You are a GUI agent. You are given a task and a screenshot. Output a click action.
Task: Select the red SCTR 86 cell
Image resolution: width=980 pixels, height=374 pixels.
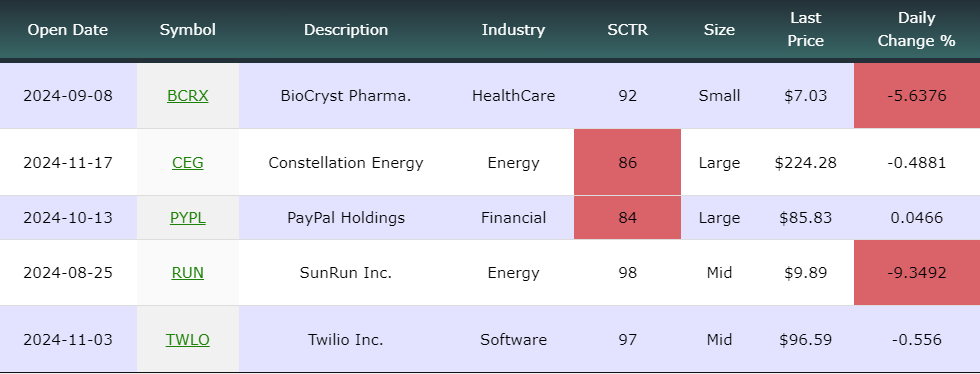tap(628, 163)
